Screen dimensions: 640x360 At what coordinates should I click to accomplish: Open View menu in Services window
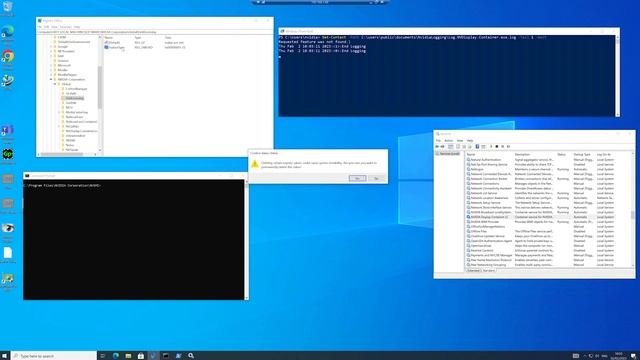460,141
